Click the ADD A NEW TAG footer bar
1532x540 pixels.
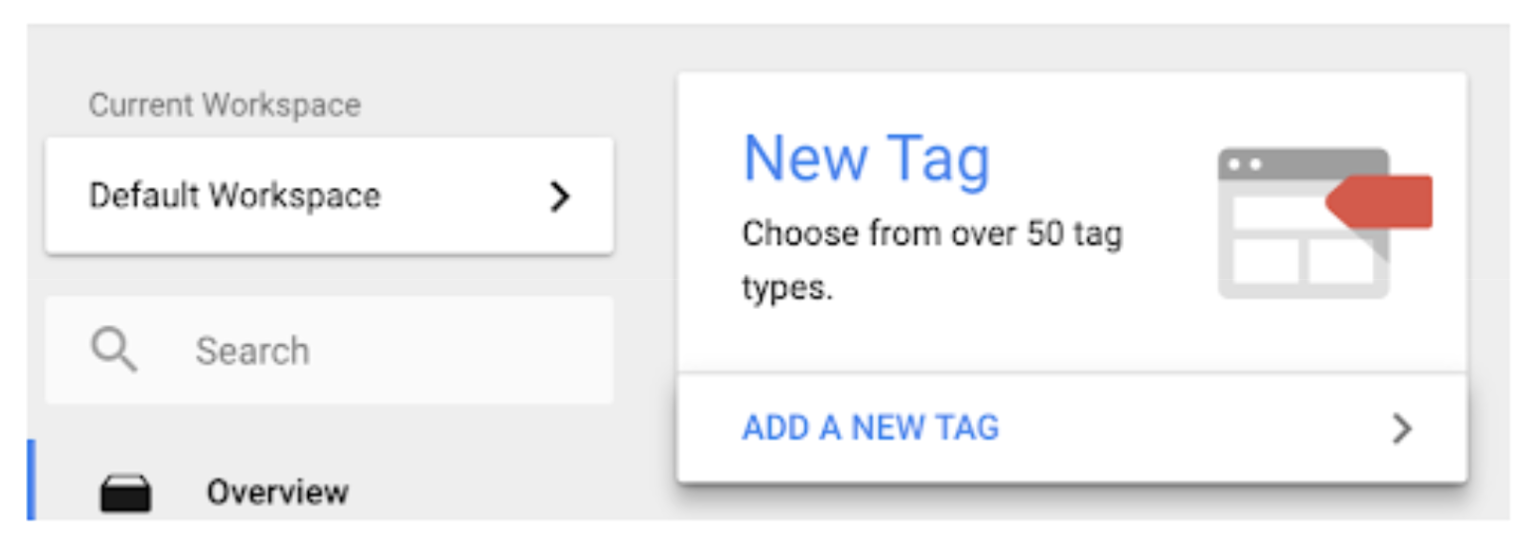(1072, 428)
